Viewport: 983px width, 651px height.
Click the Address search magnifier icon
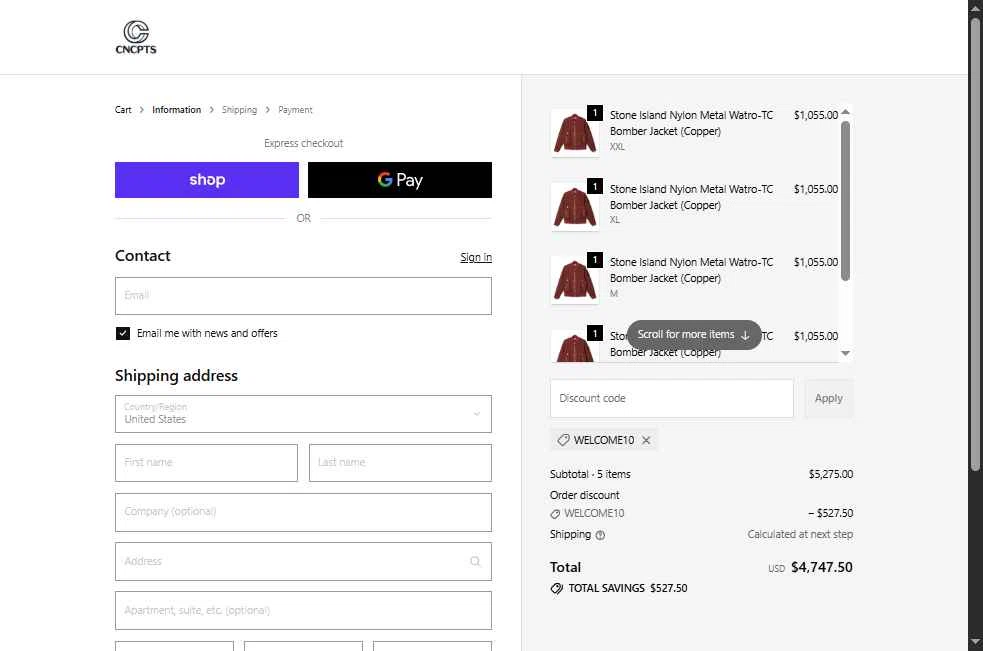tap(475, 561)
